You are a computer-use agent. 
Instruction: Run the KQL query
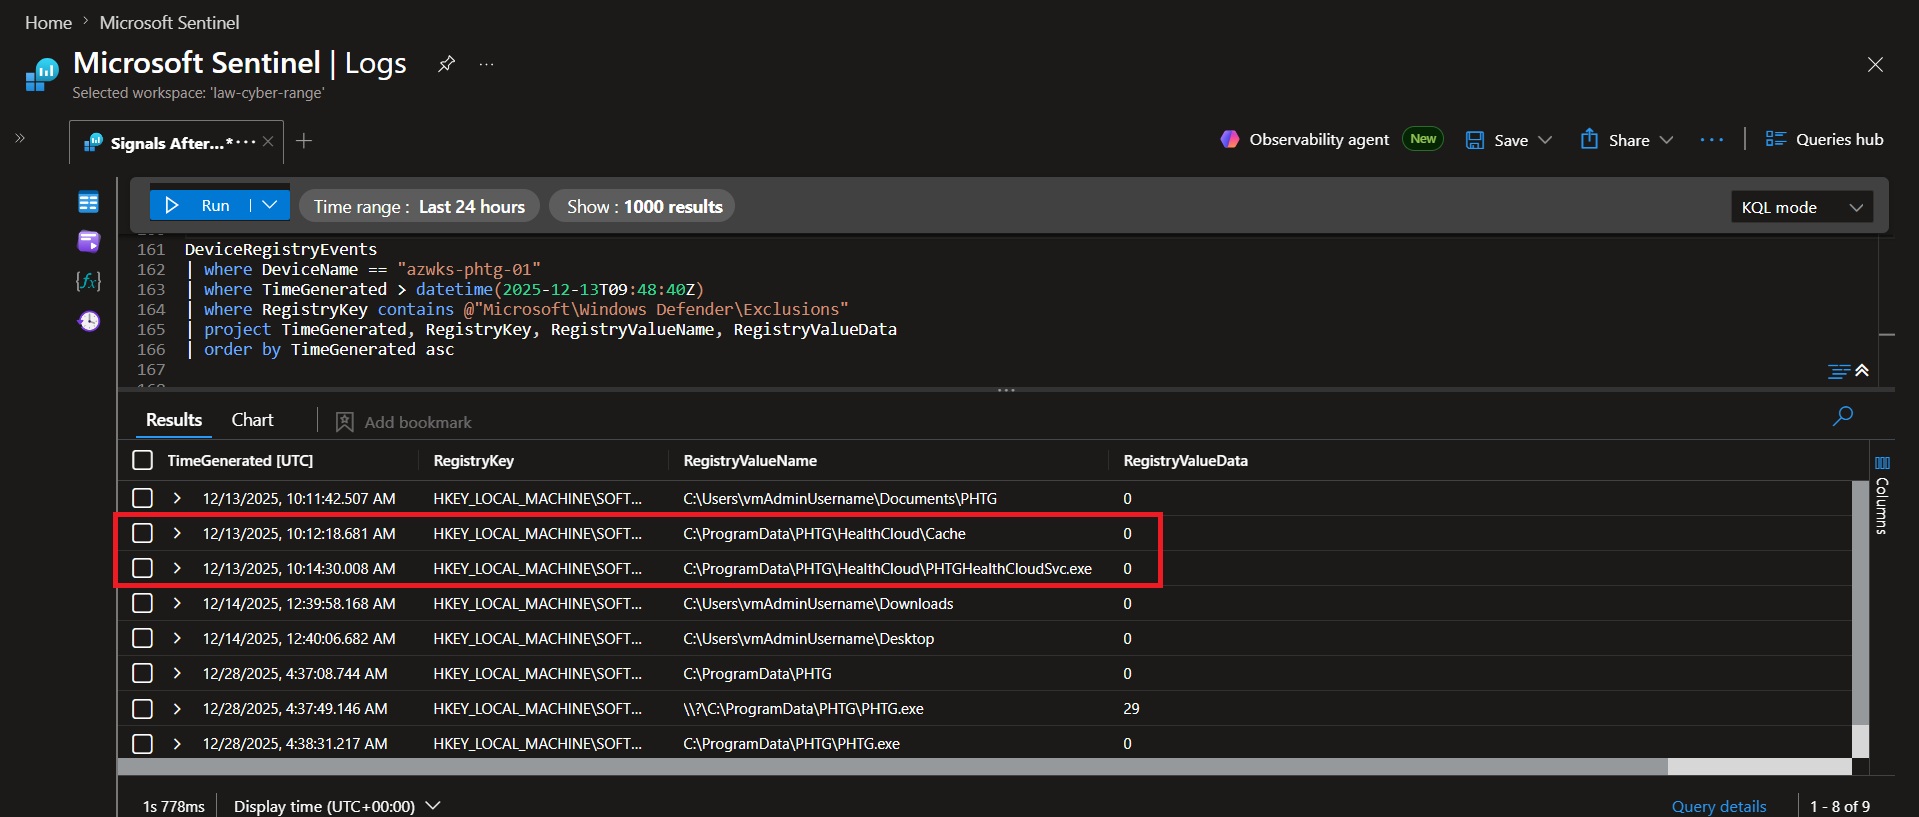[200, 205]
